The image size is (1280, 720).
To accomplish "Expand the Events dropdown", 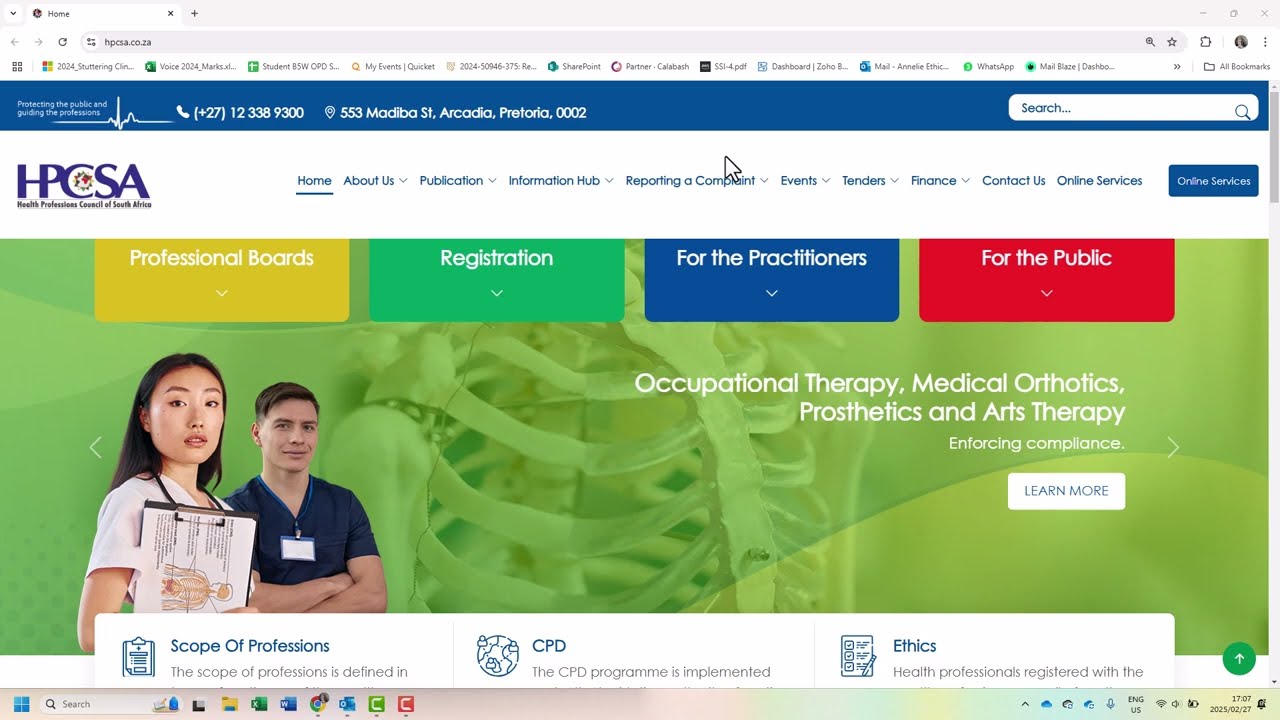I will 806,180.
